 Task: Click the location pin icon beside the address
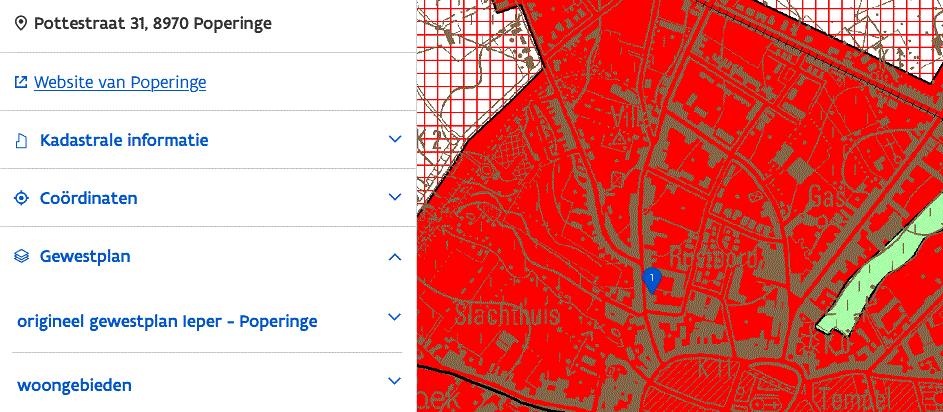point(21,23)
